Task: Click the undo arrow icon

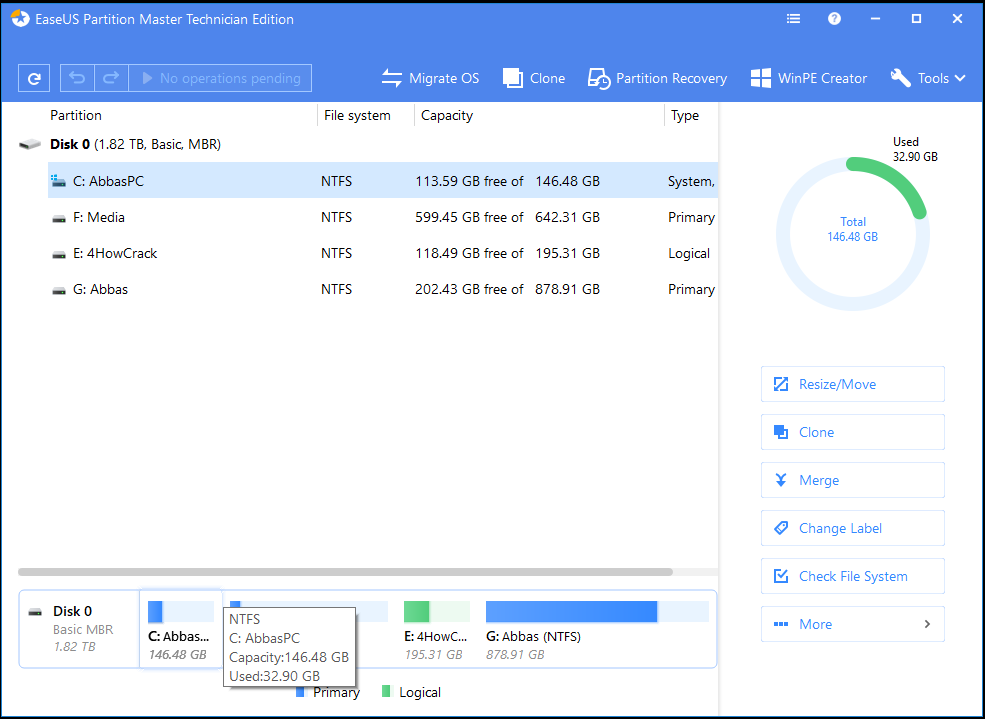Action: pos(77,78)
